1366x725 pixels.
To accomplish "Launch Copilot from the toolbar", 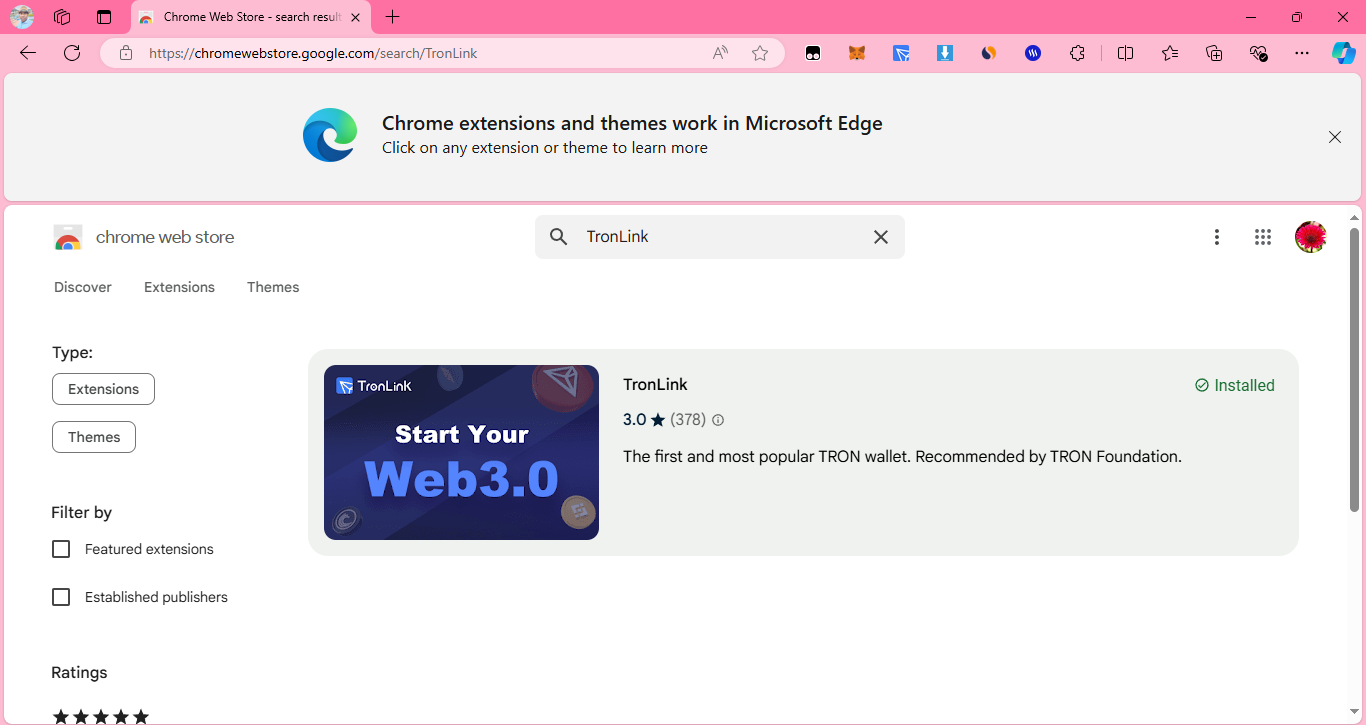I will point(1343,53).
